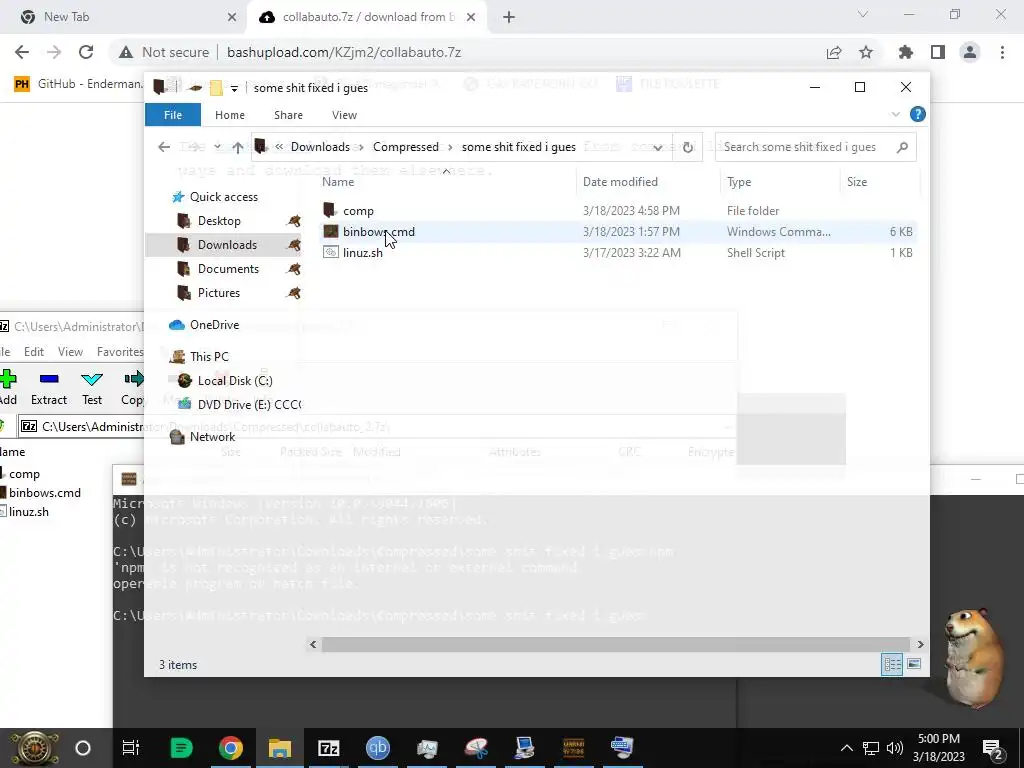The height and width of the screenshot is (768, 1024).
Task: Go back in Chrome
Action: click(x=22, y=52)
